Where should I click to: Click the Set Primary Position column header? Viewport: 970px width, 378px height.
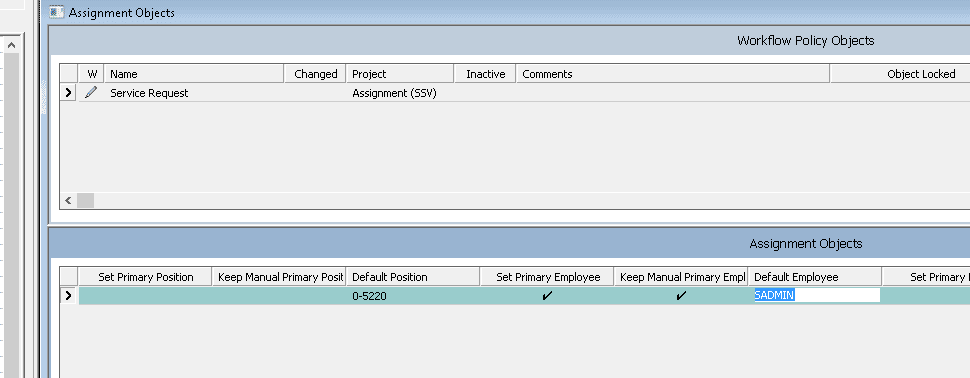click(145, 277)
